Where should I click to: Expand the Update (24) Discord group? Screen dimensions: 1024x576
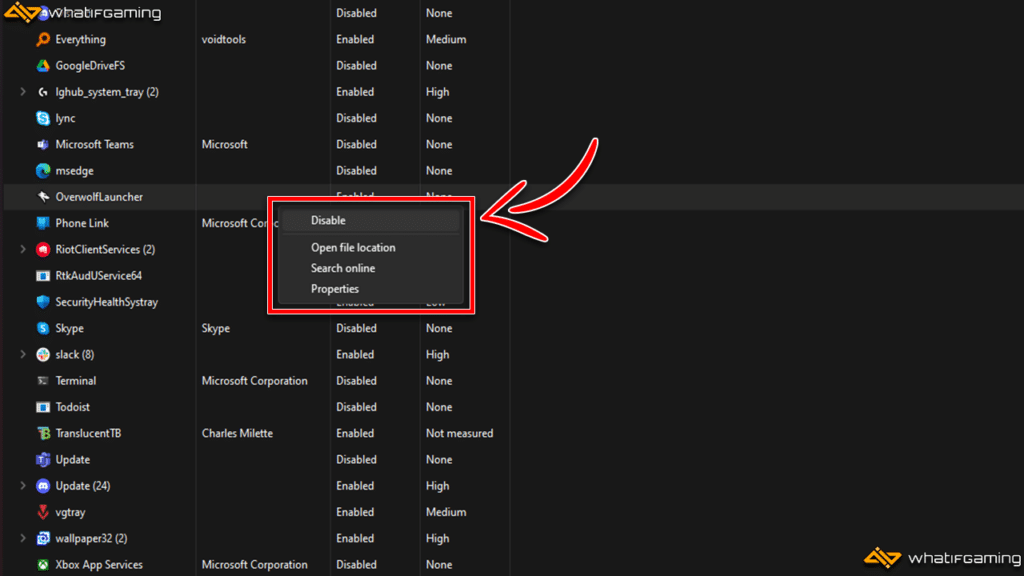(23, 486)
